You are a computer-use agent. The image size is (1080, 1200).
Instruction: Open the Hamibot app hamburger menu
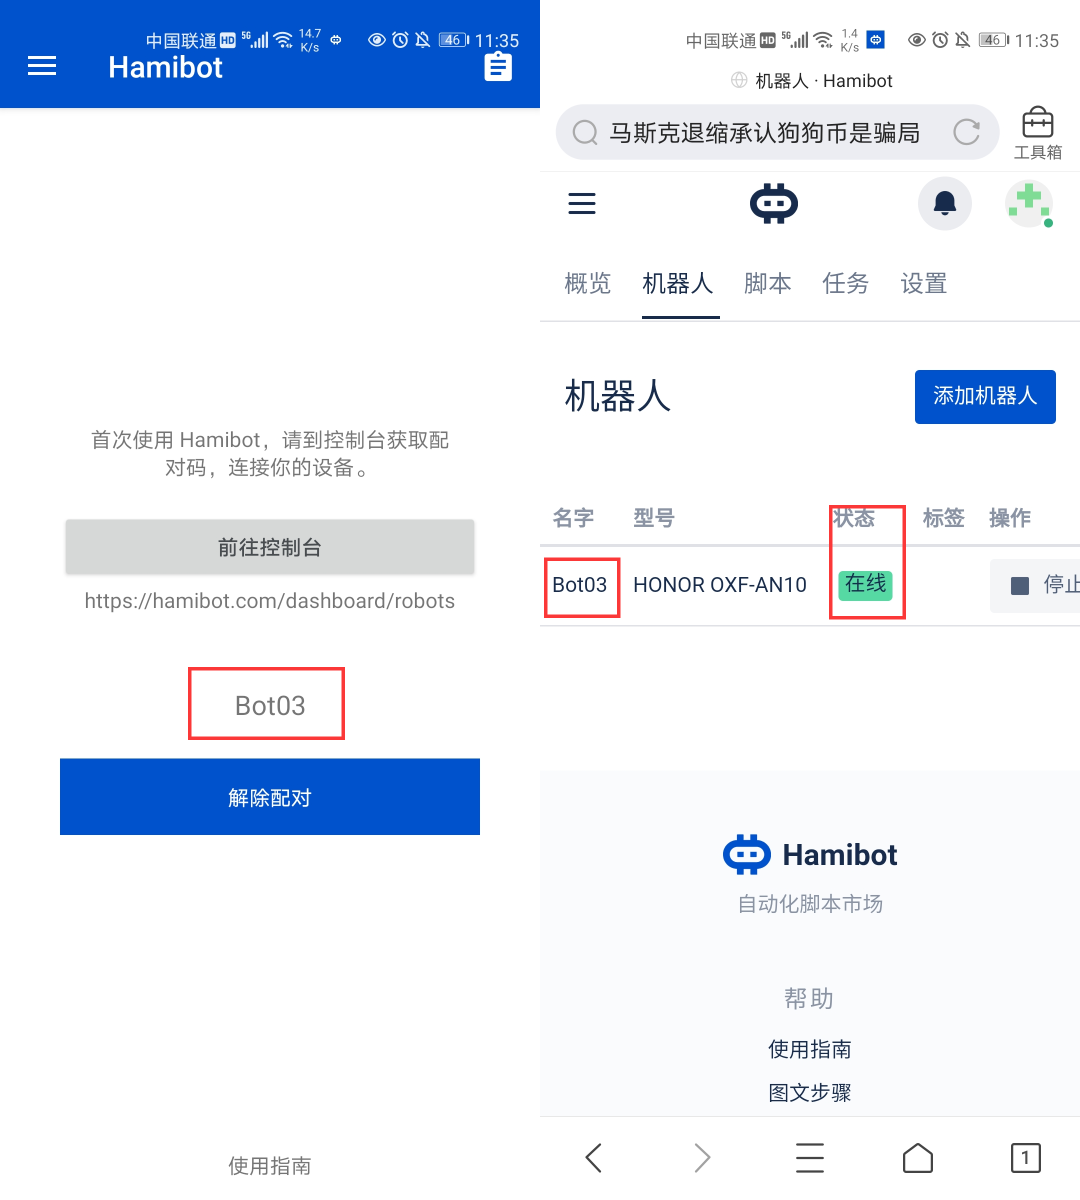pos(42,67)
